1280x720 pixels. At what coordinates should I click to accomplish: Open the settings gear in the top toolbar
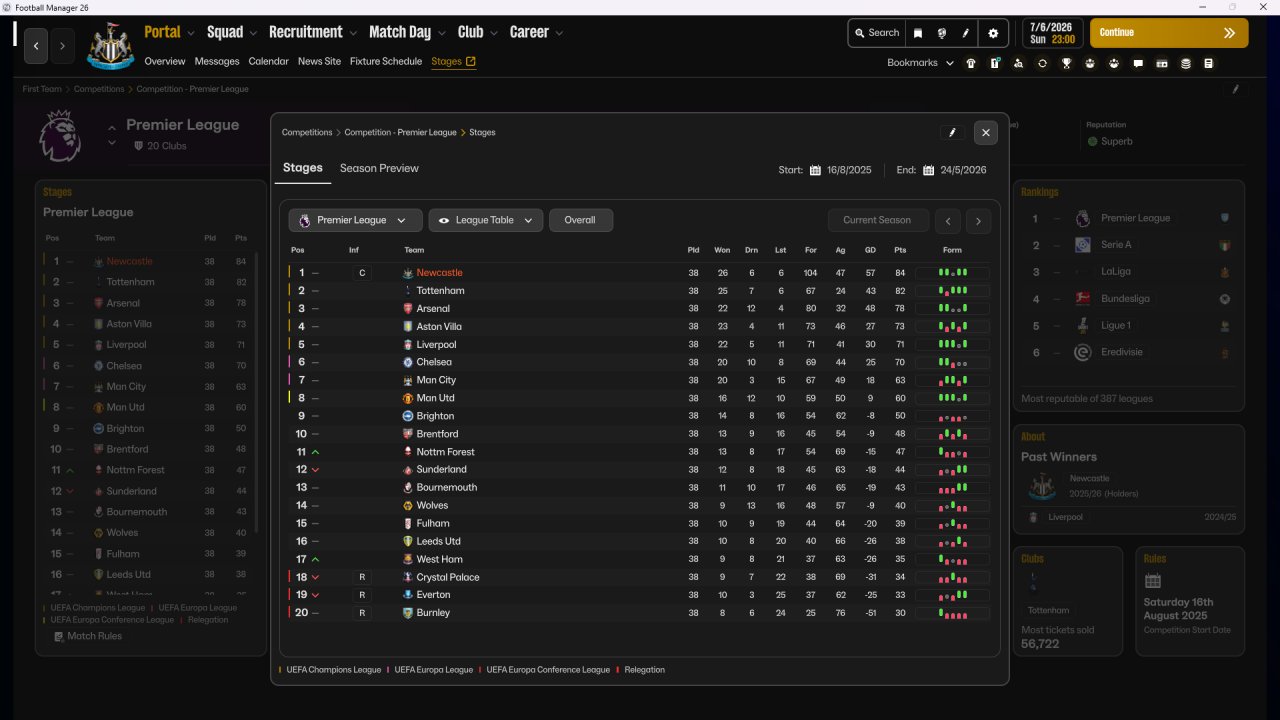(x=993, y=33)
